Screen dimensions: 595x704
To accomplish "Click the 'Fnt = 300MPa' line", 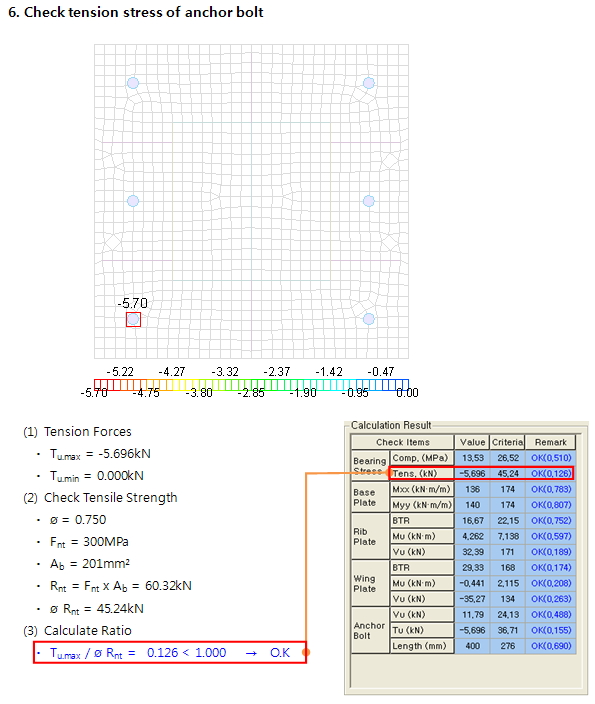I will (x=89, y=542).
